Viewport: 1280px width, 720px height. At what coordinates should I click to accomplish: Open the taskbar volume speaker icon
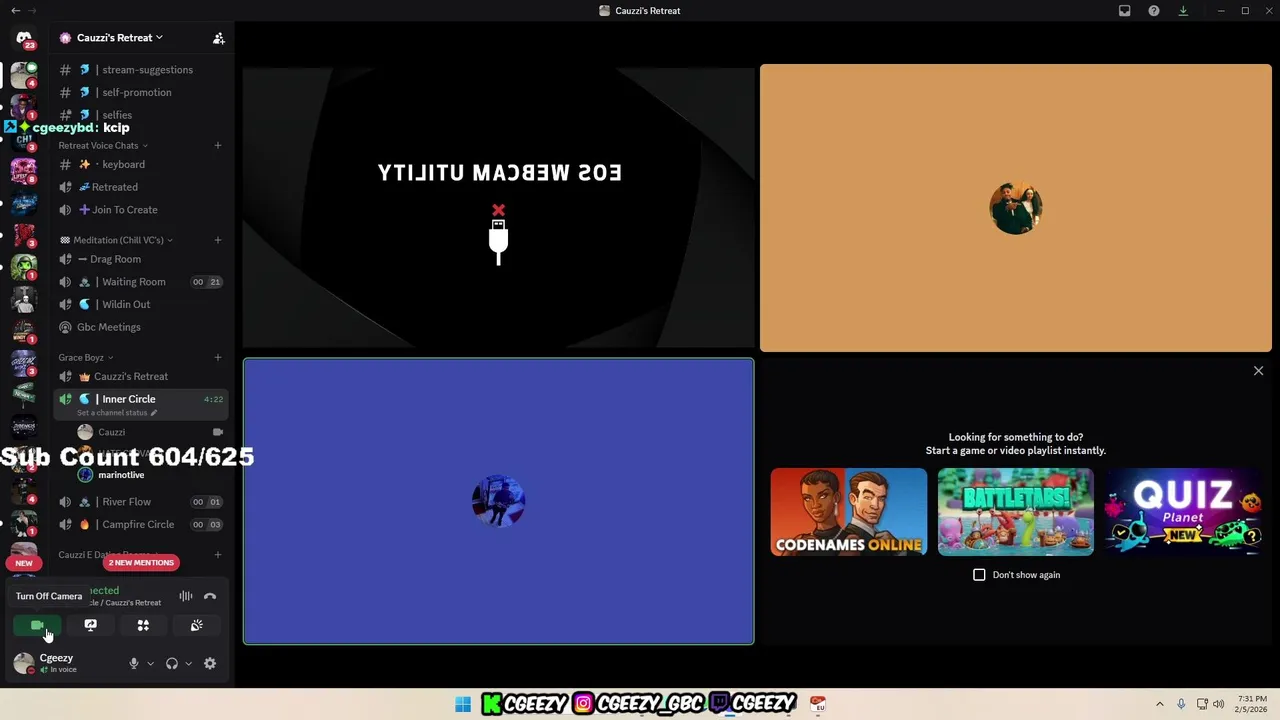pyautogui.click(x=1219, y=704)
